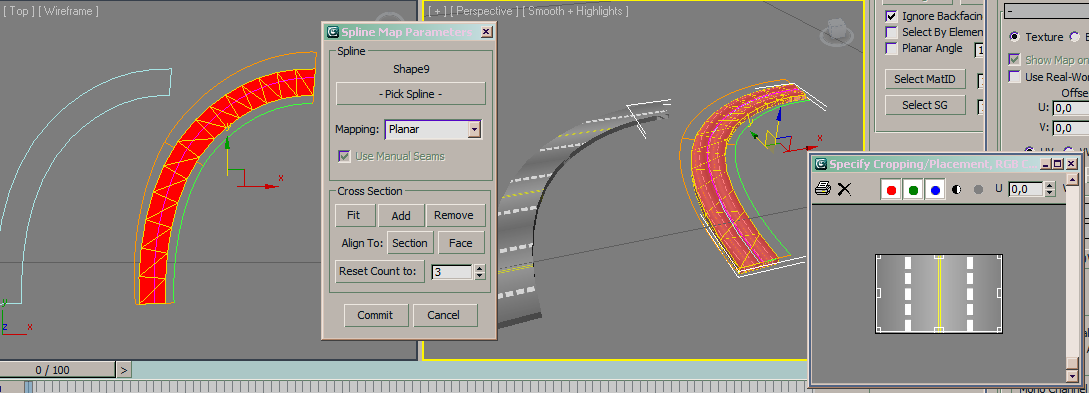The height and width of the screenshot is (393, 1089).
Task: Toggle the blue channel display
Action: tap(936, 190)
